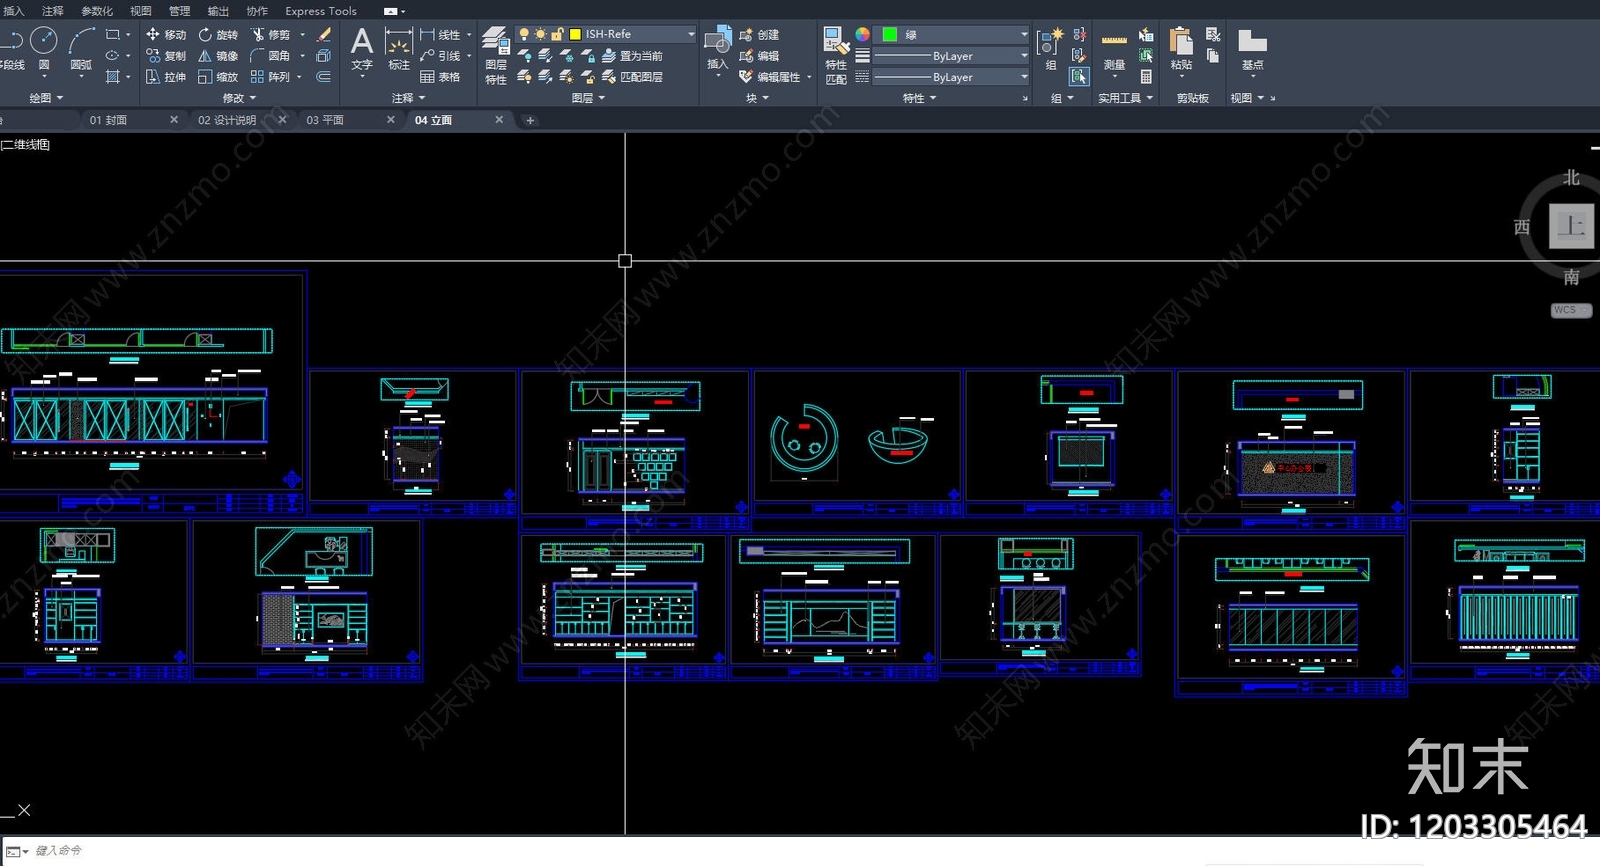Expand the Draw (绘图) panel
The height and width of the screenshot is (866, 1600).
pos(46,98)
